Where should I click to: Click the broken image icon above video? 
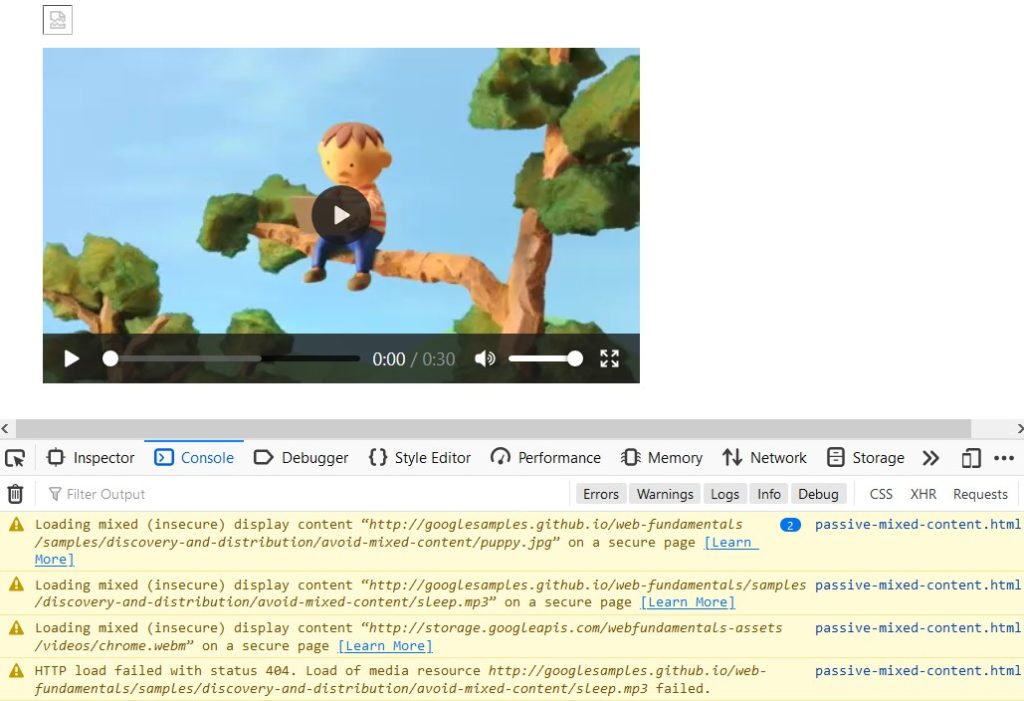pos(57,20)
